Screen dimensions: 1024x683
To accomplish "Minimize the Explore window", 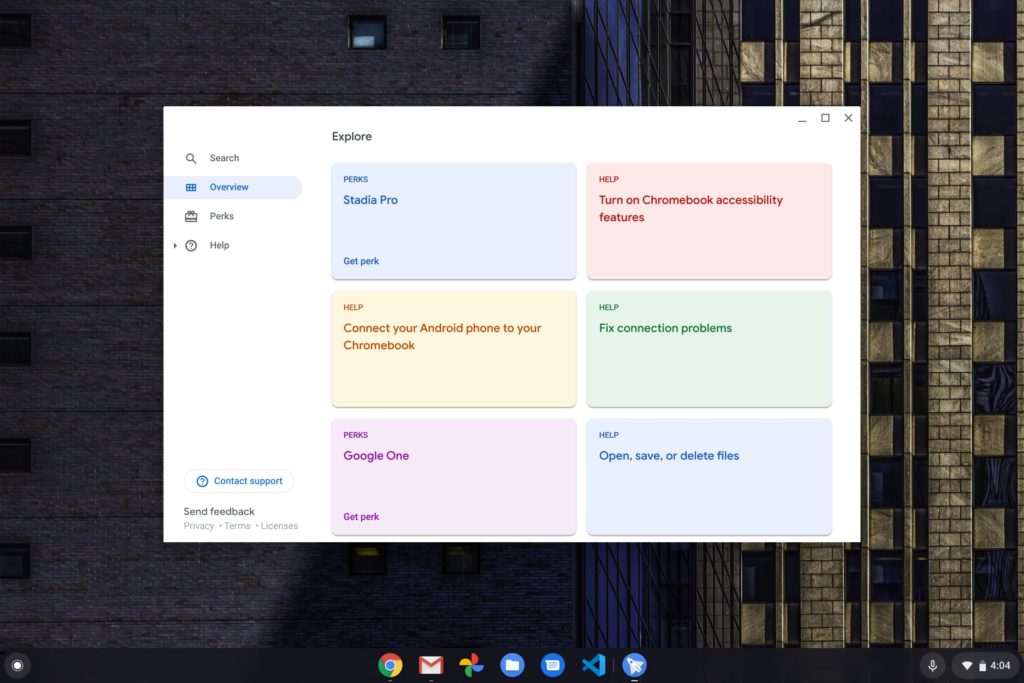I will 802,118.
